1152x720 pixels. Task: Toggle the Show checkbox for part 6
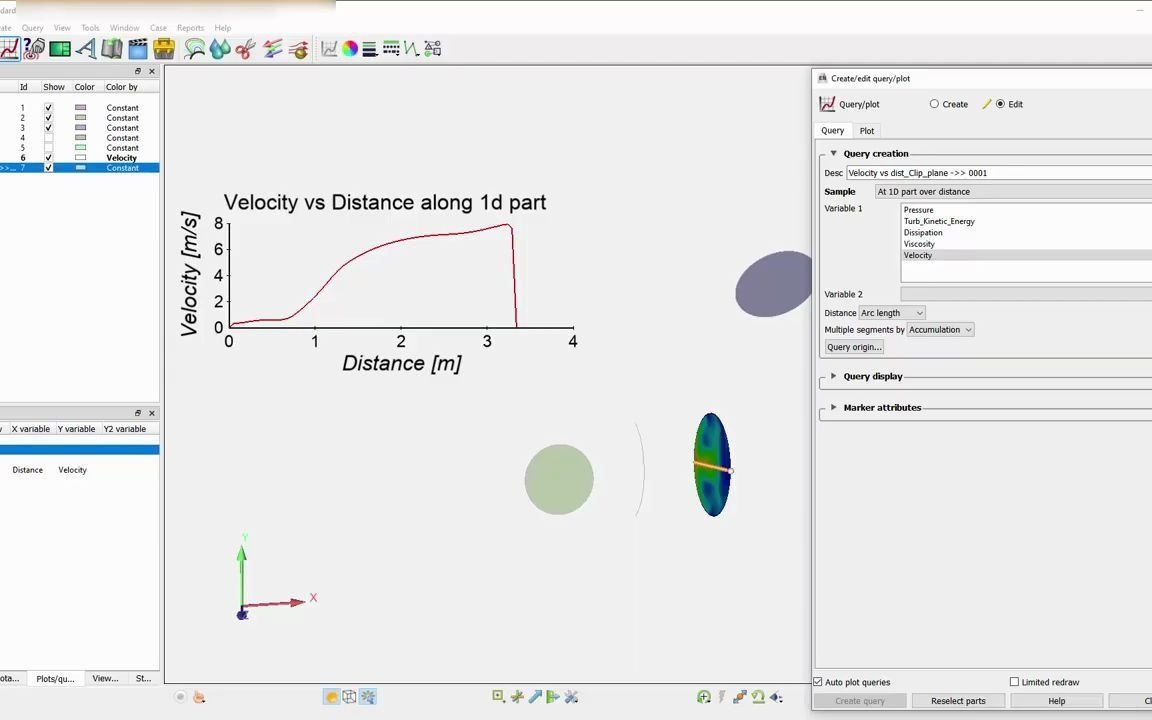pyautogui.click(x=48, y=157)
